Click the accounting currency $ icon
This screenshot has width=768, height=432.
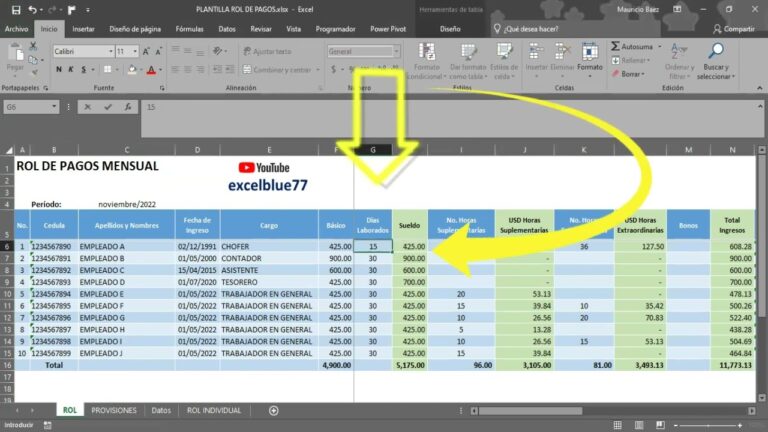click(333, 70)
